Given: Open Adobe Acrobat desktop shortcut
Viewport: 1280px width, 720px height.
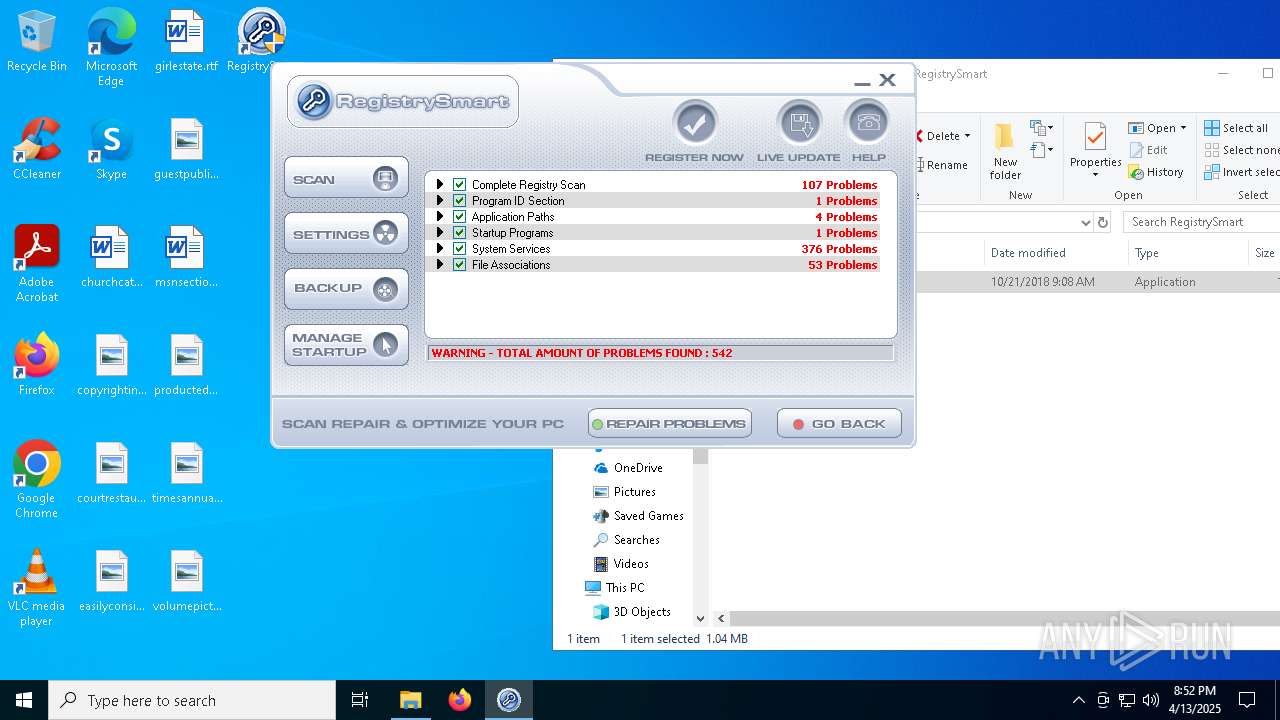Looking at the screenshot, I should pos(37,264).
